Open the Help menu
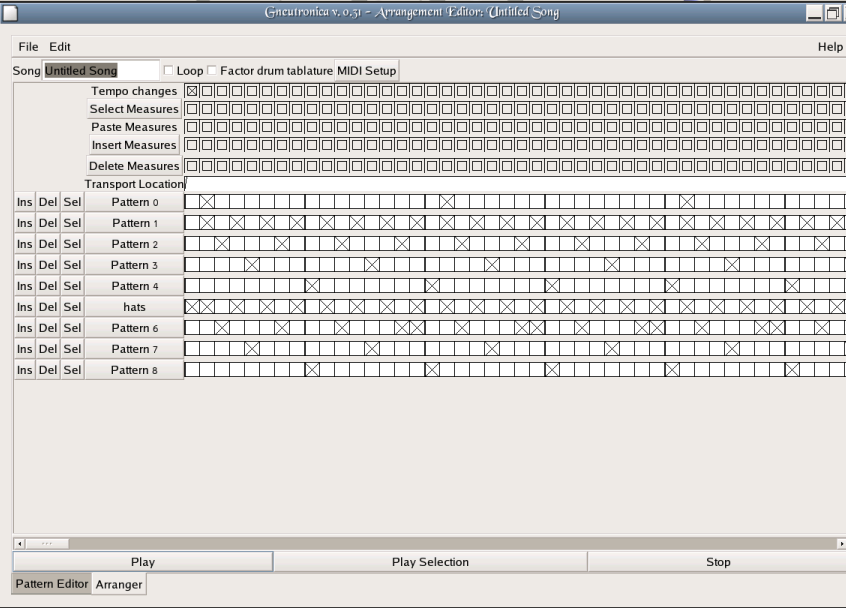 830,47
